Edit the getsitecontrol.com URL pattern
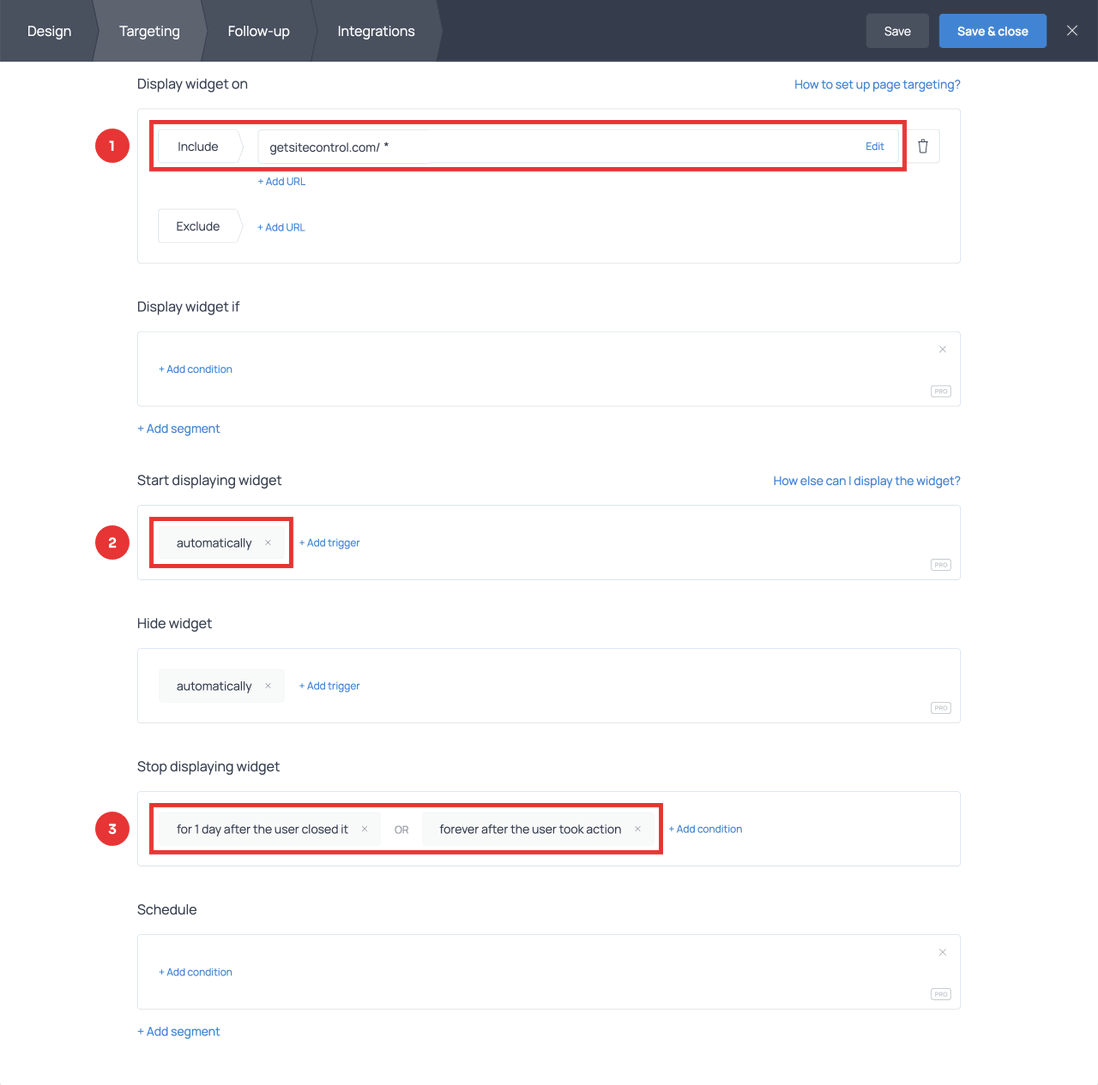Viewport: 1098px width, 1085px height. [x=874, y=146]
